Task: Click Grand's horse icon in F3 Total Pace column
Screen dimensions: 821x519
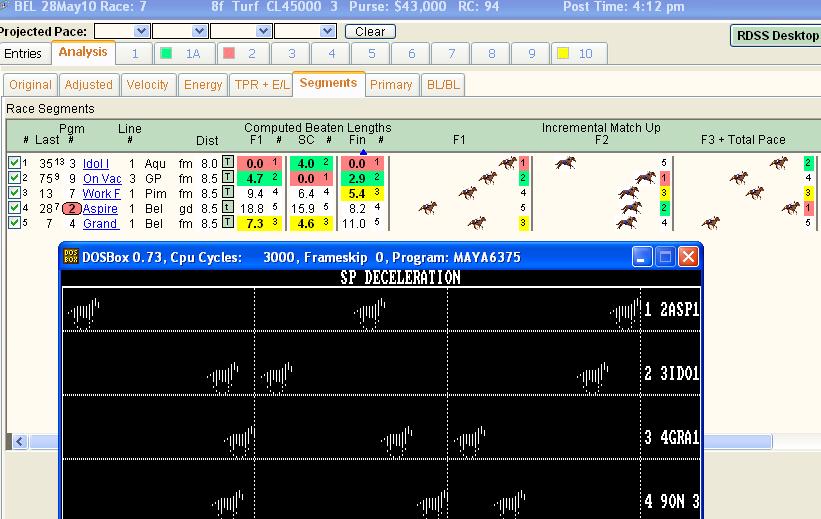Action: point(711,223)
